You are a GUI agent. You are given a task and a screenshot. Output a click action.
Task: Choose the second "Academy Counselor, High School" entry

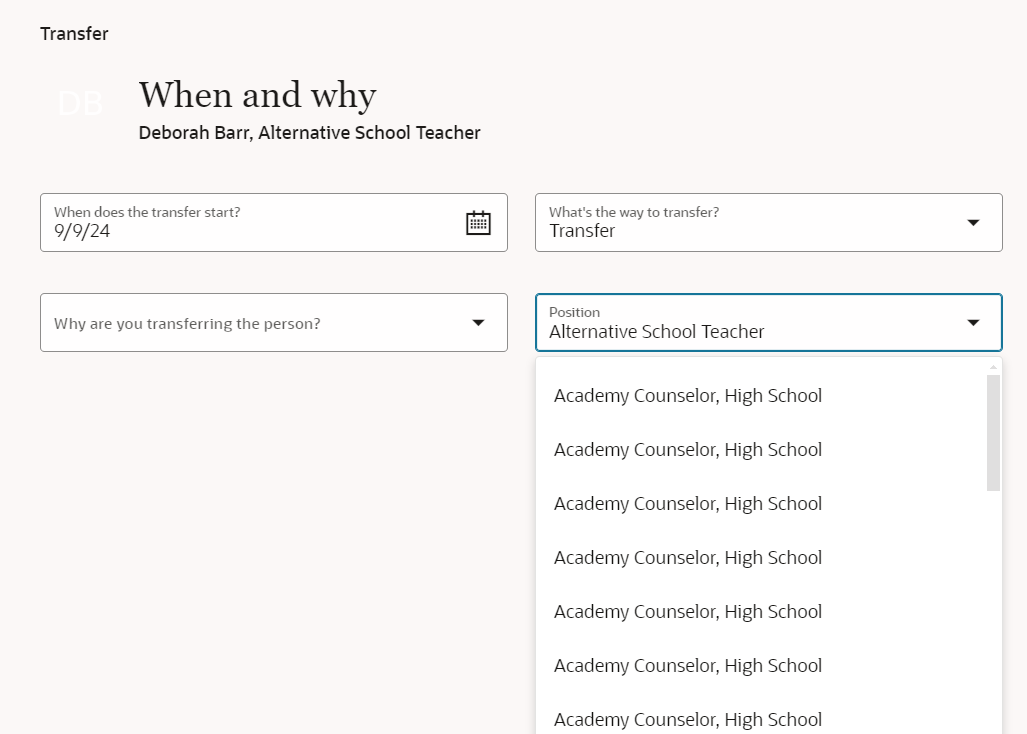click(x=687, y=449)
